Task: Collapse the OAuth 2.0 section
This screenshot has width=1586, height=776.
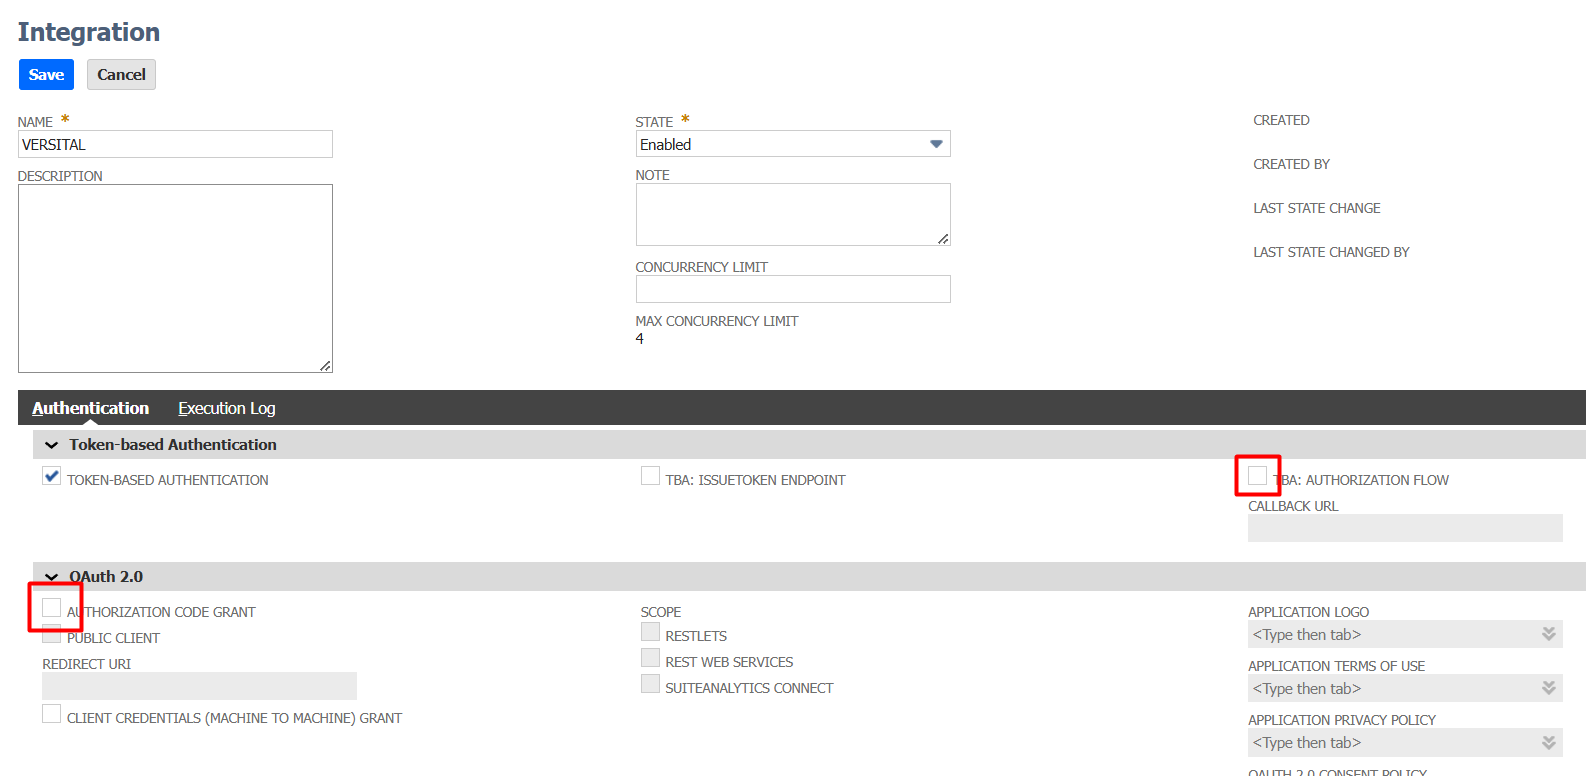Action: point(52,577)
